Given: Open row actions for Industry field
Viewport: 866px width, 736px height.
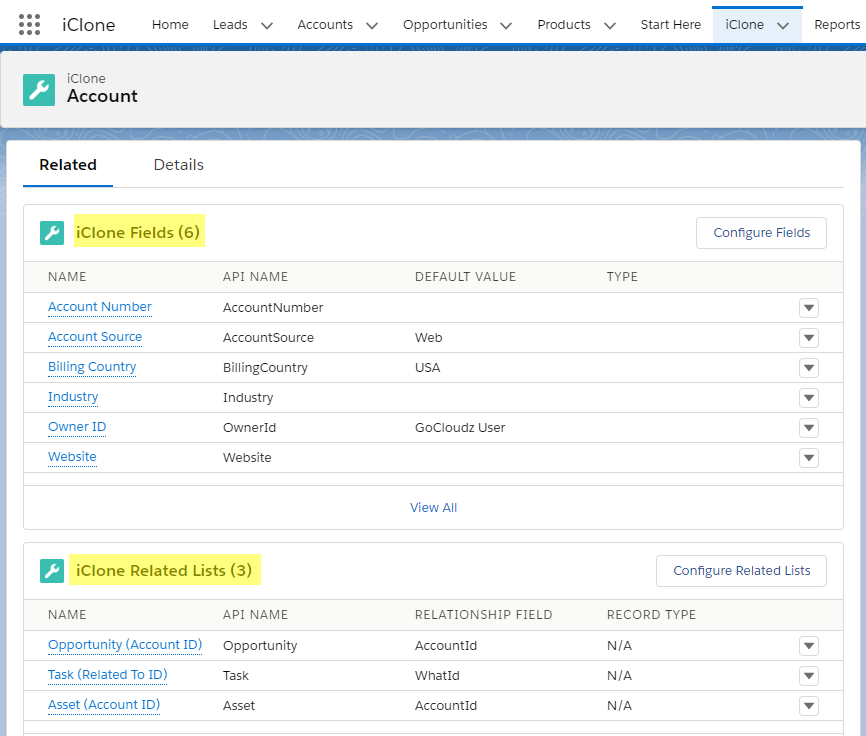Looking at the screenshot, I should (x=809, y=398).
